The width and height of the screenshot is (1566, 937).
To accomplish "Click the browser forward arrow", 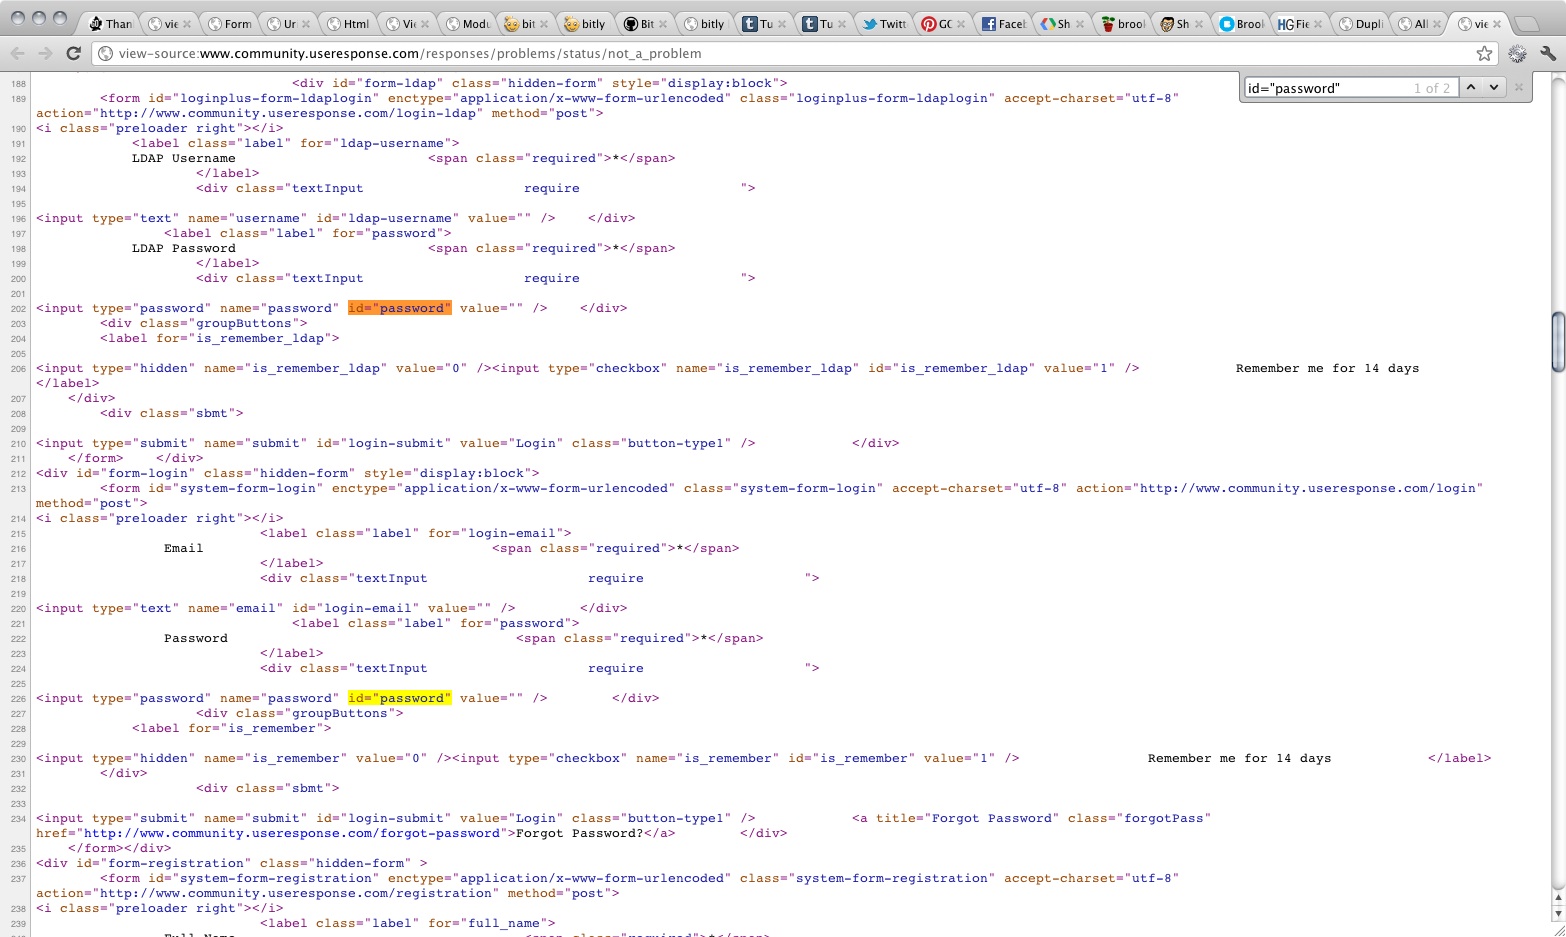I will click(44, 54).
